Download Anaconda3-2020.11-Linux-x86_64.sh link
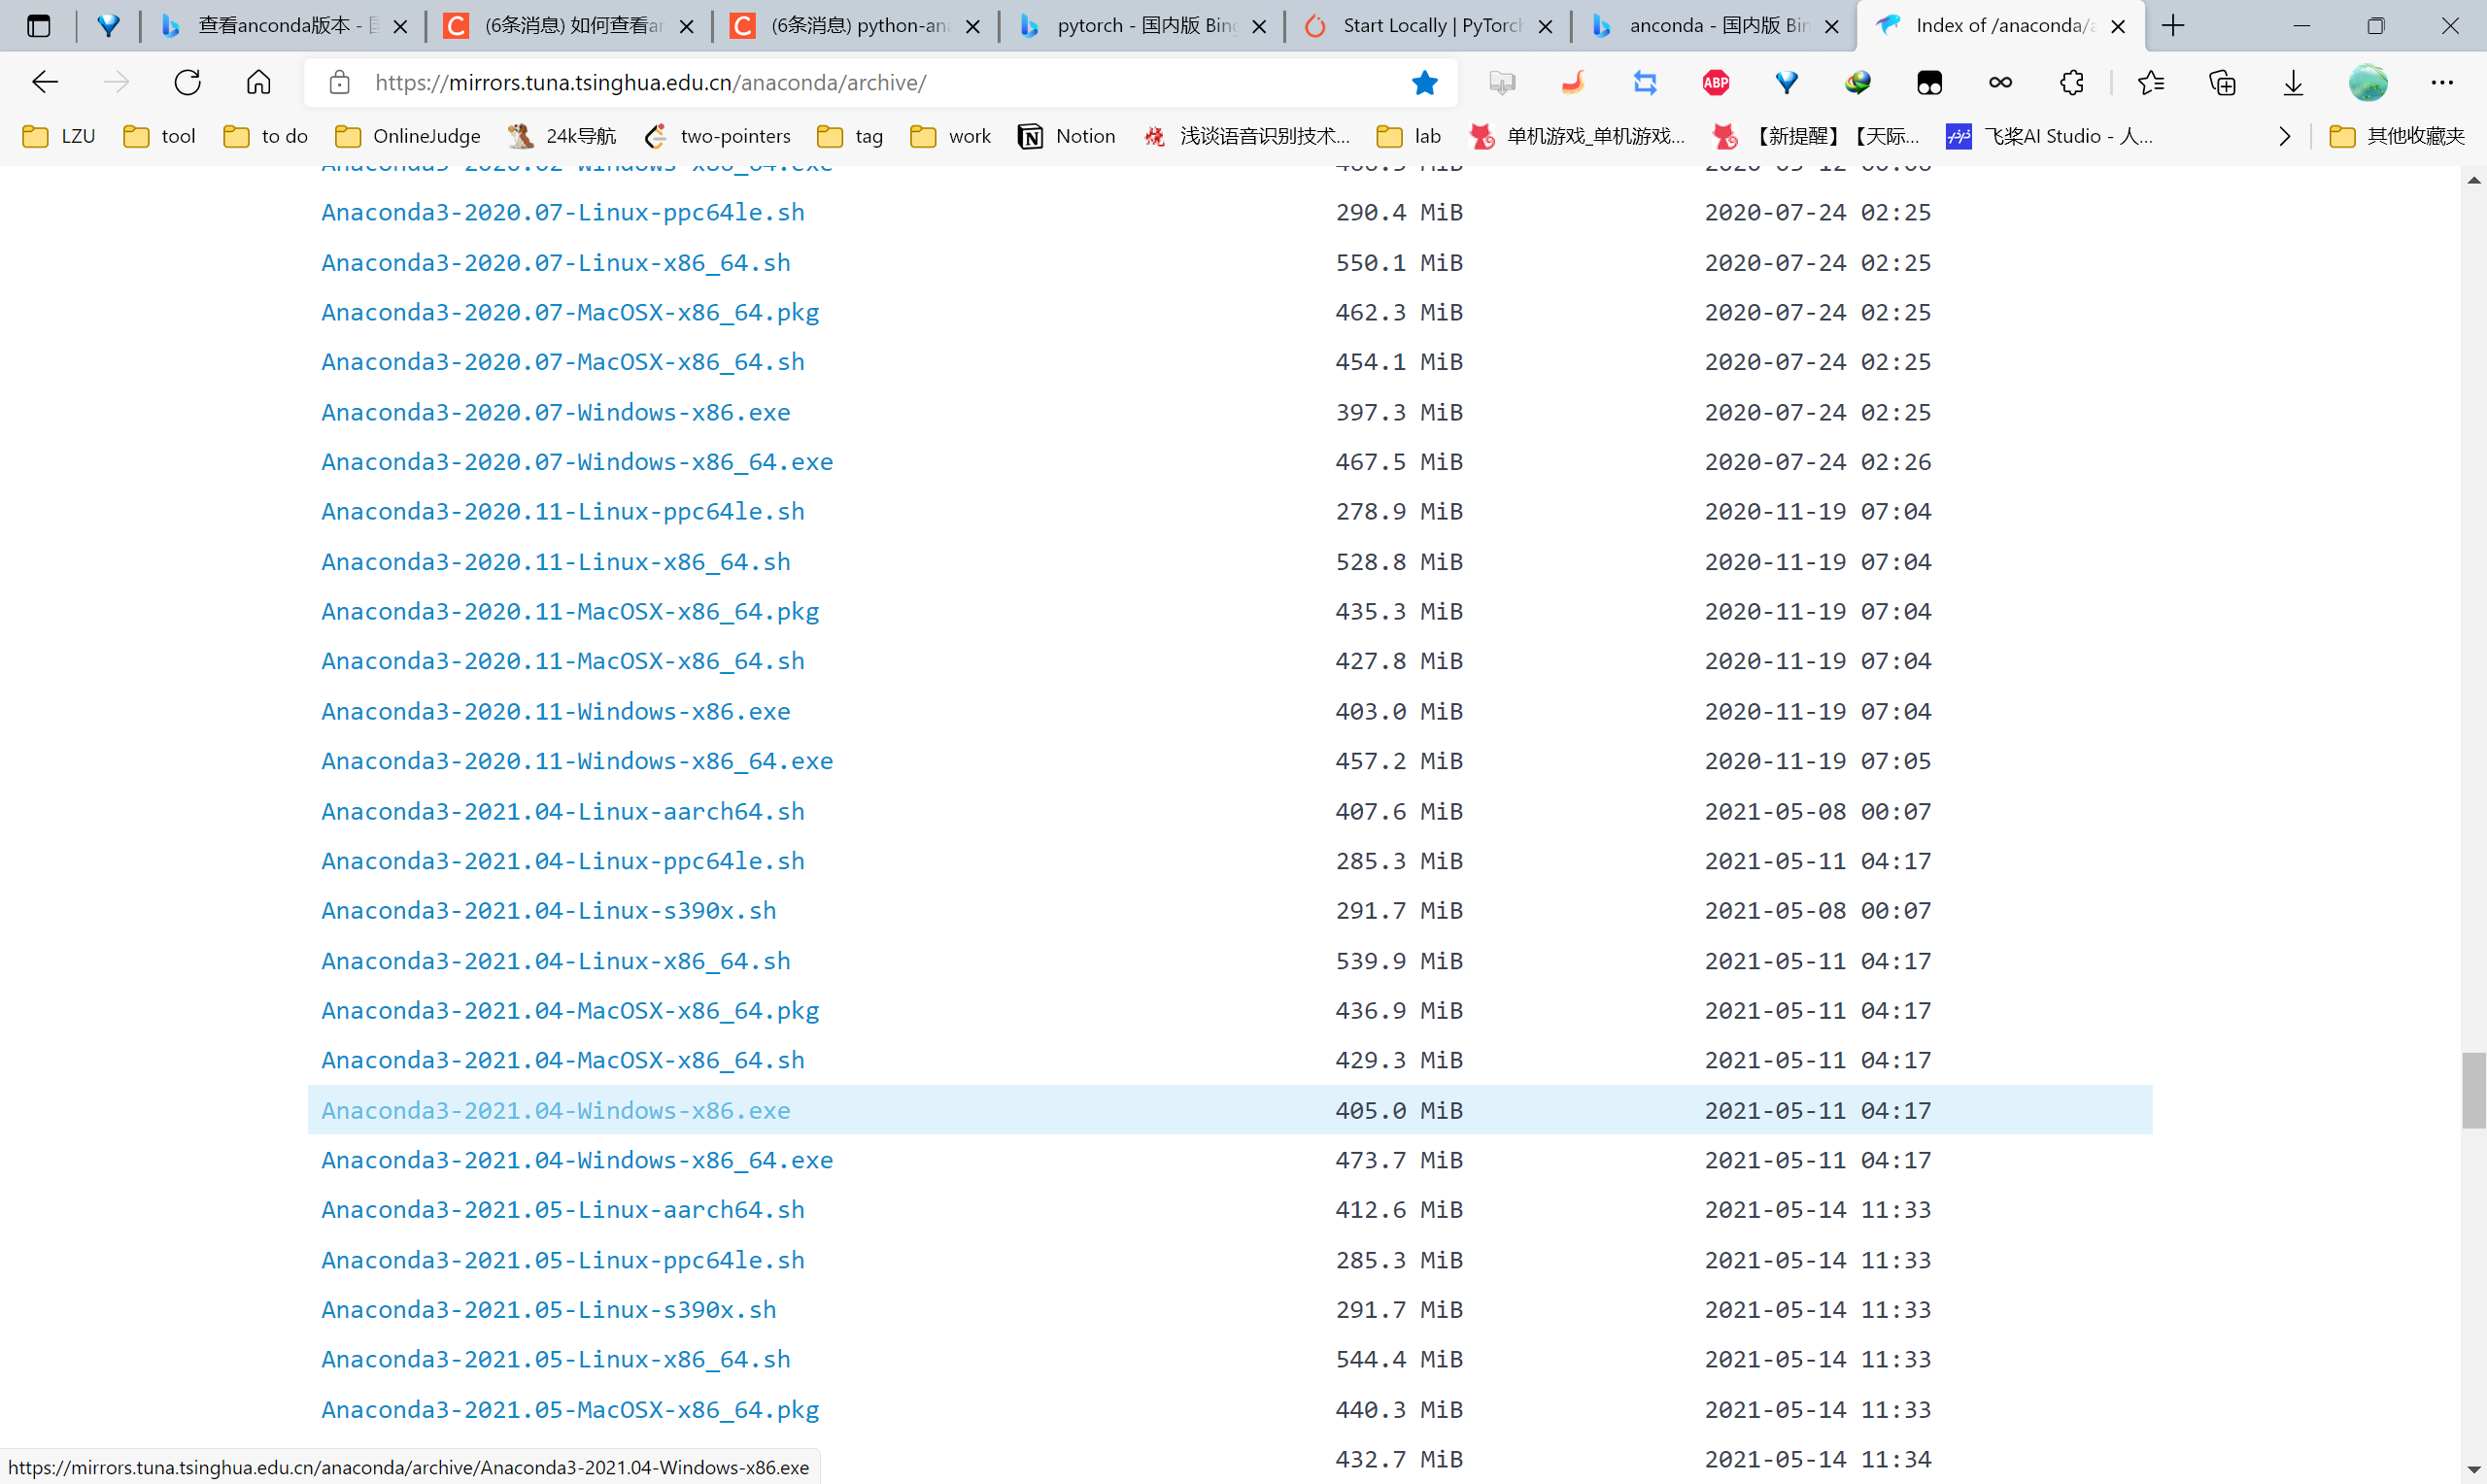The width and height of the screenshot is (2487, 1484). coord(555,562)
